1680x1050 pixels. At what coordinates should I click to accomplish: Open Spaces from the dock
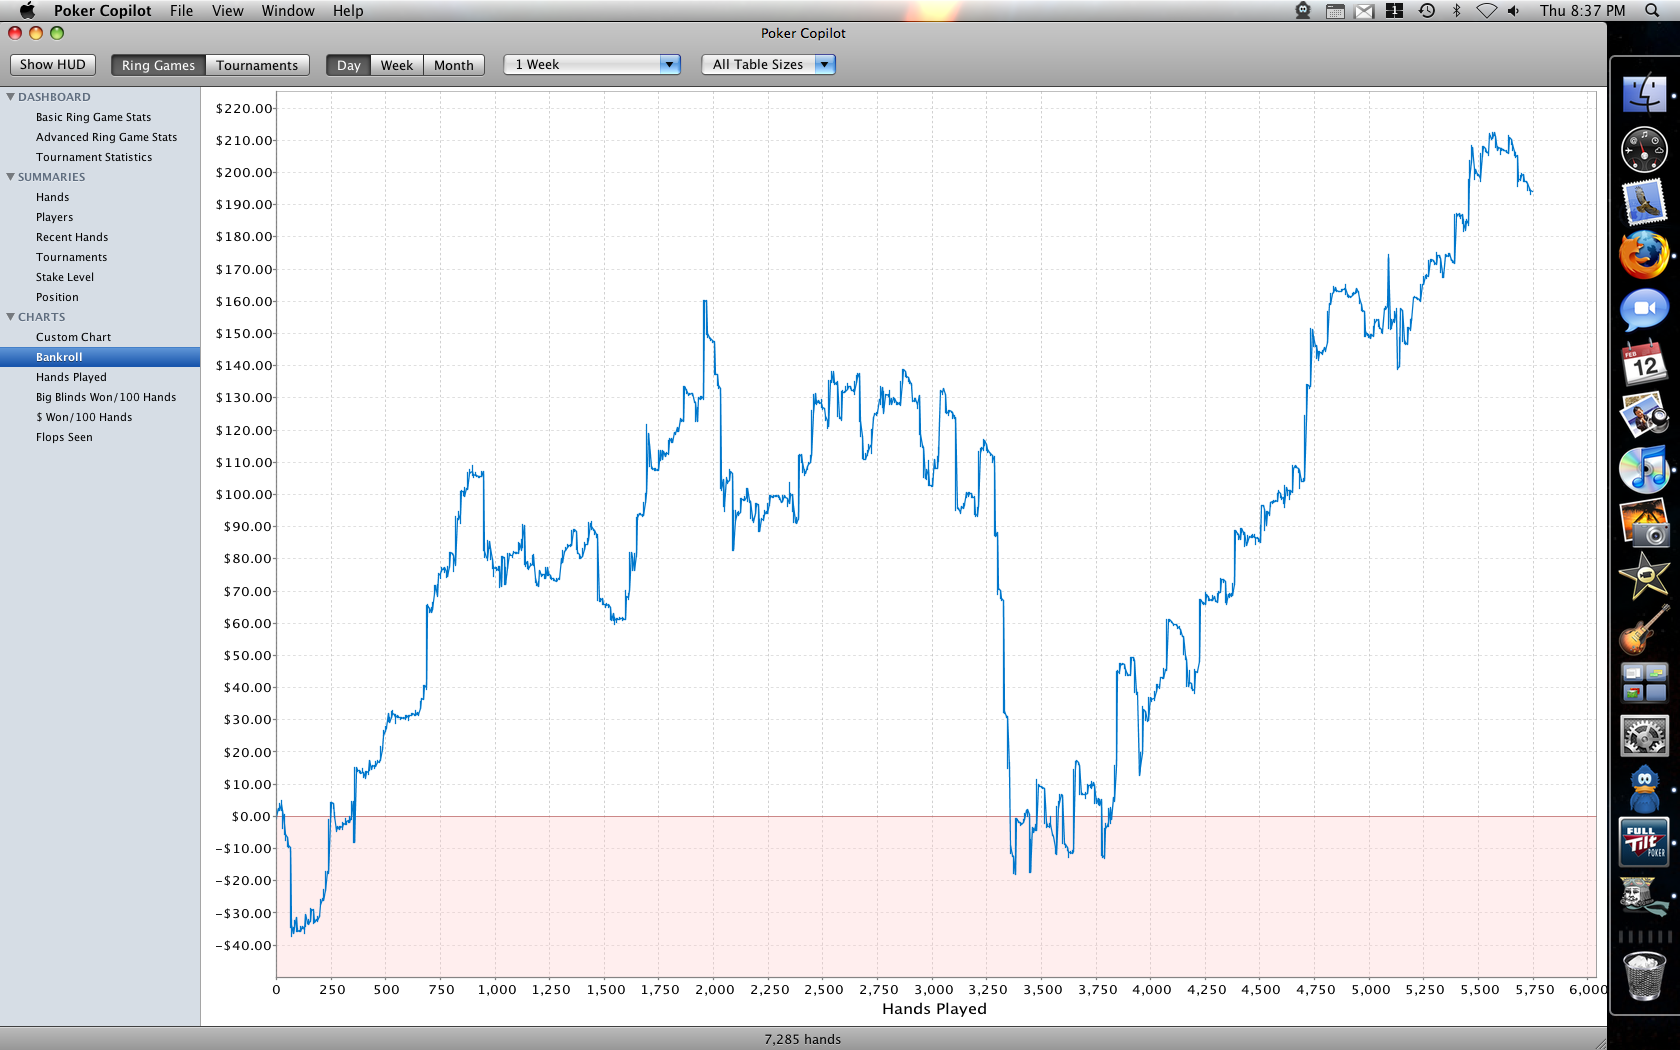[x=1644, y=683]
